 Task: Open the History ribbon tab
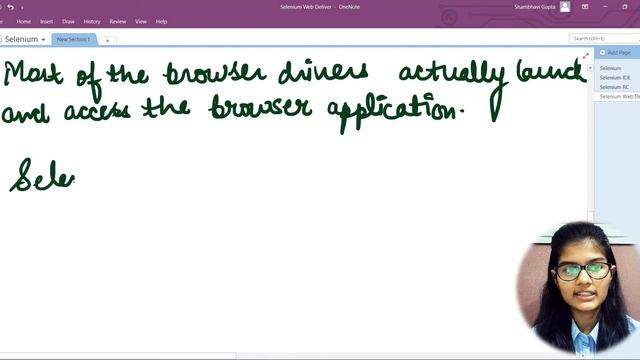pos(92,22)
